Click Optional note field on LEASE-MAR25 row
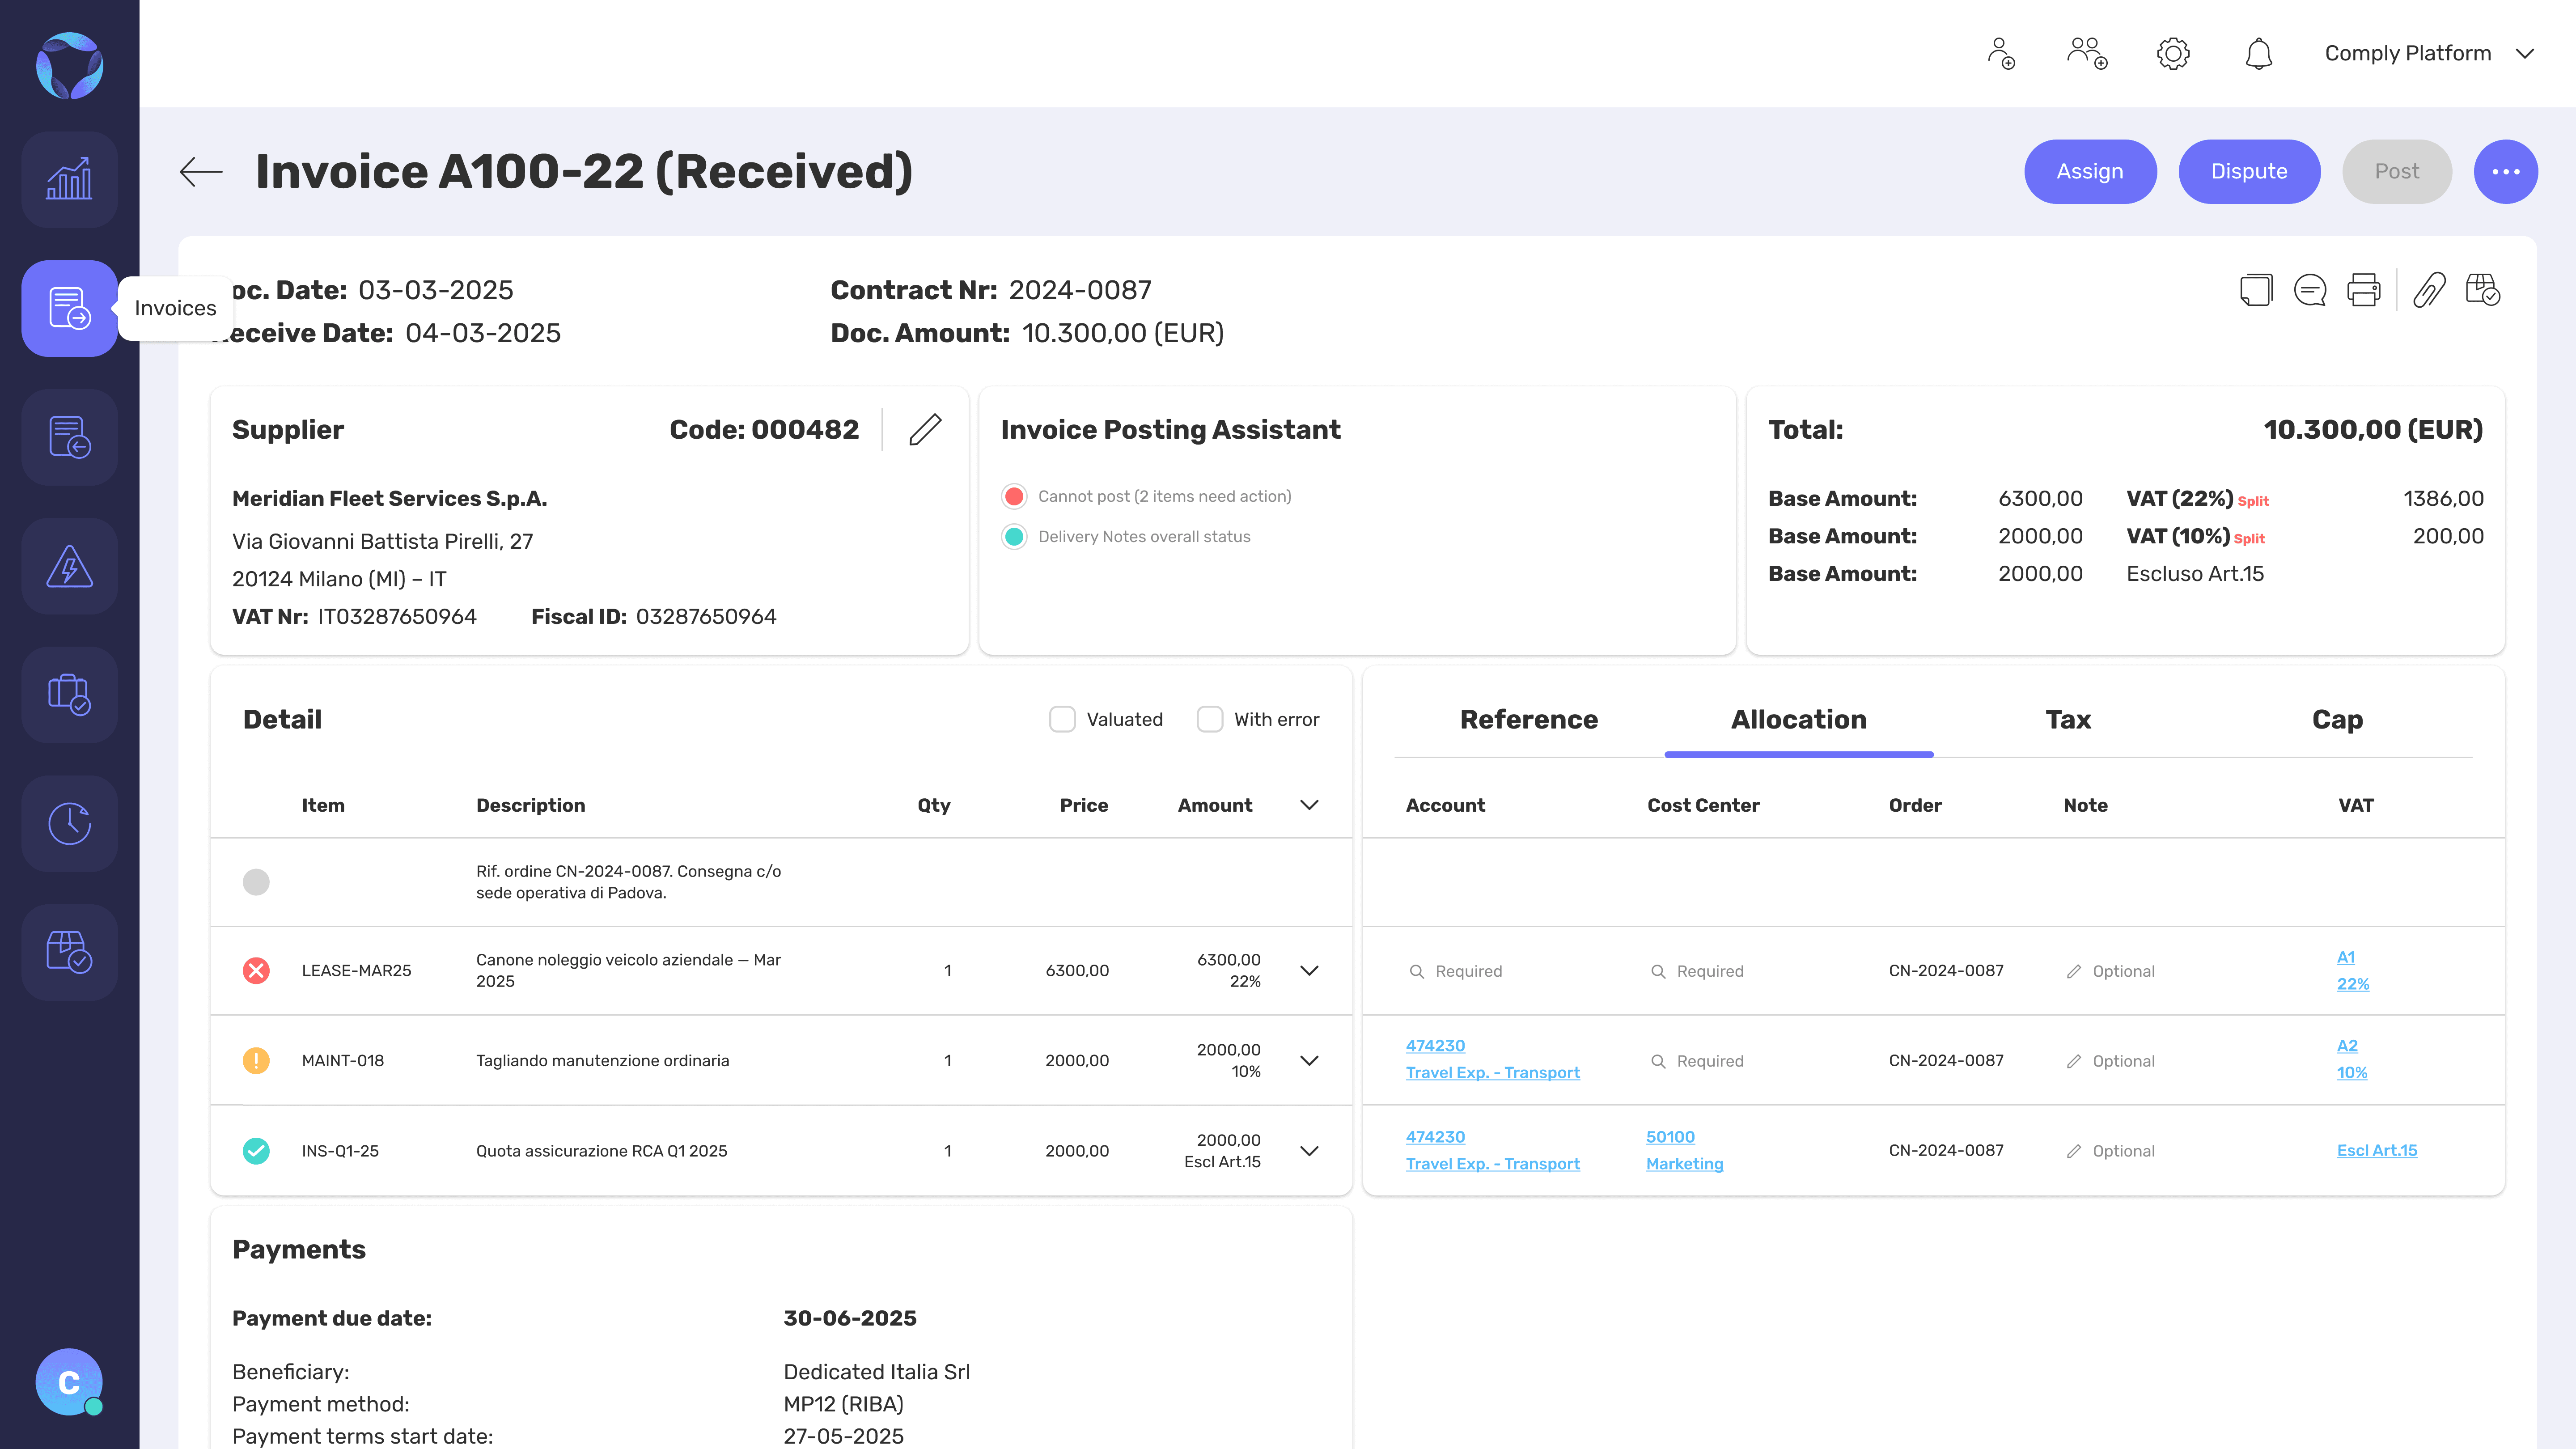Image resolution: width=2576 pixels, height=1449 pixels. tap(2110, 971)
